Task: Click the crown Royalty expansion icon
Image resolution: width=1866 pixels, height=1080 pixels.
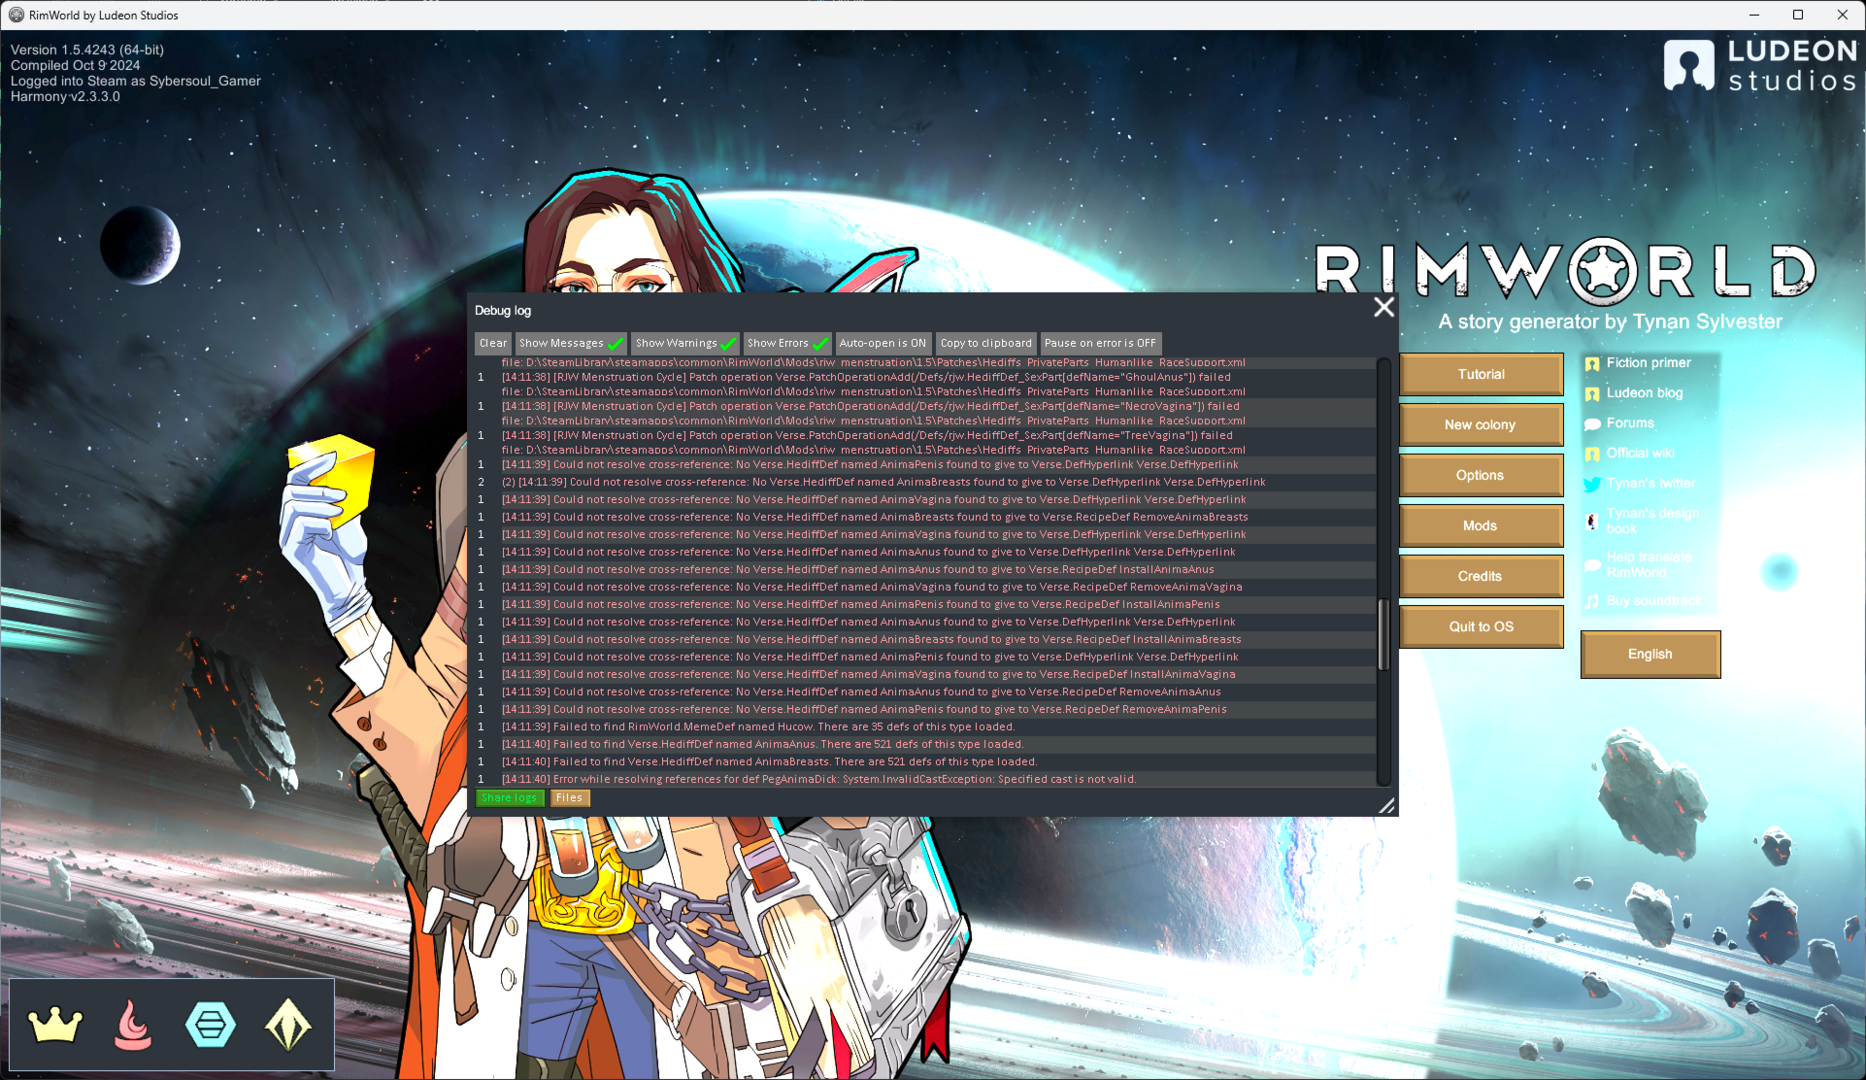Action: [x=55, y=1025]
